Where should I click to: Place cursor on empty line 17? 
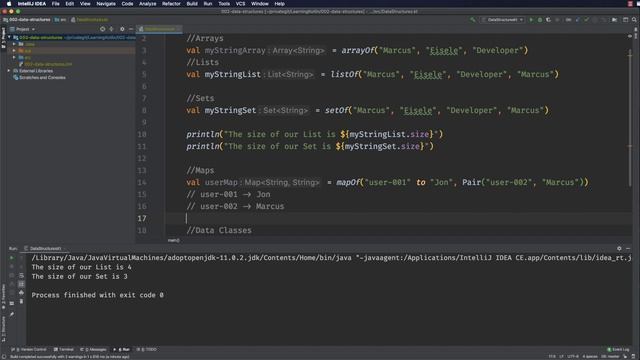[x=399, y=218]
